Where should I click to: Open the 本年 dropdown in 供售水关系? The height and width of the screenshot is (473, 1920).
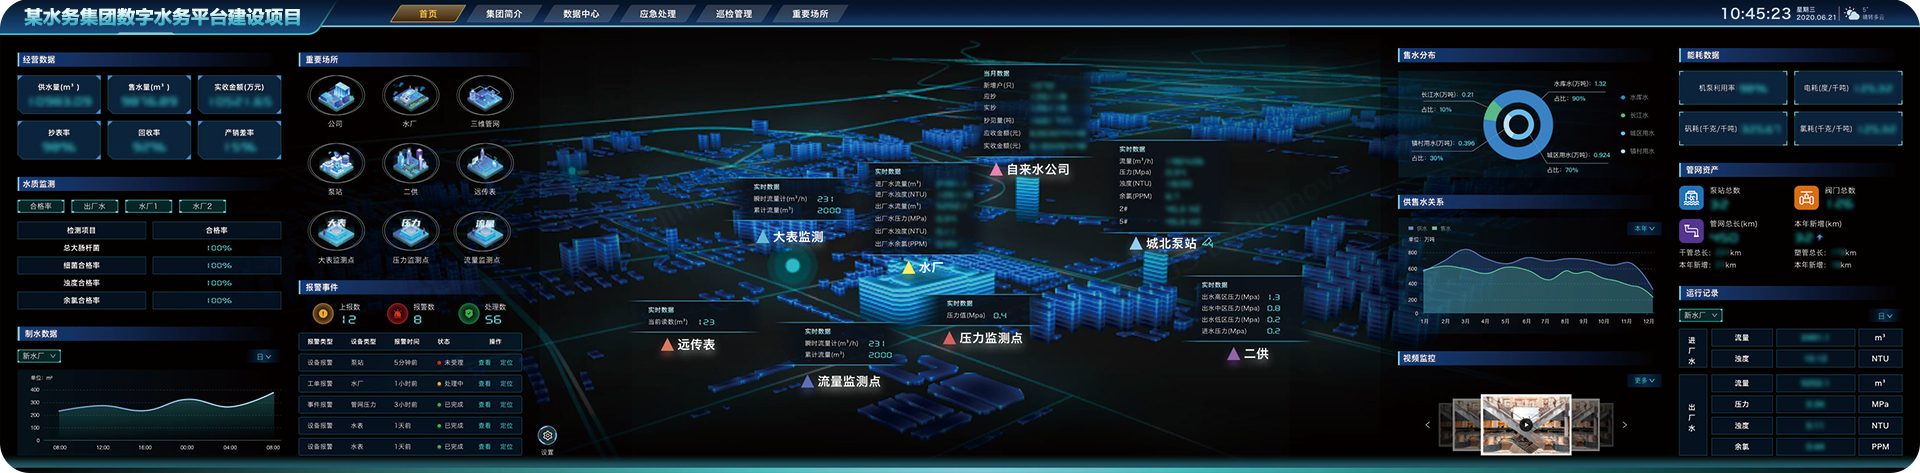[x=1644, y=228]
